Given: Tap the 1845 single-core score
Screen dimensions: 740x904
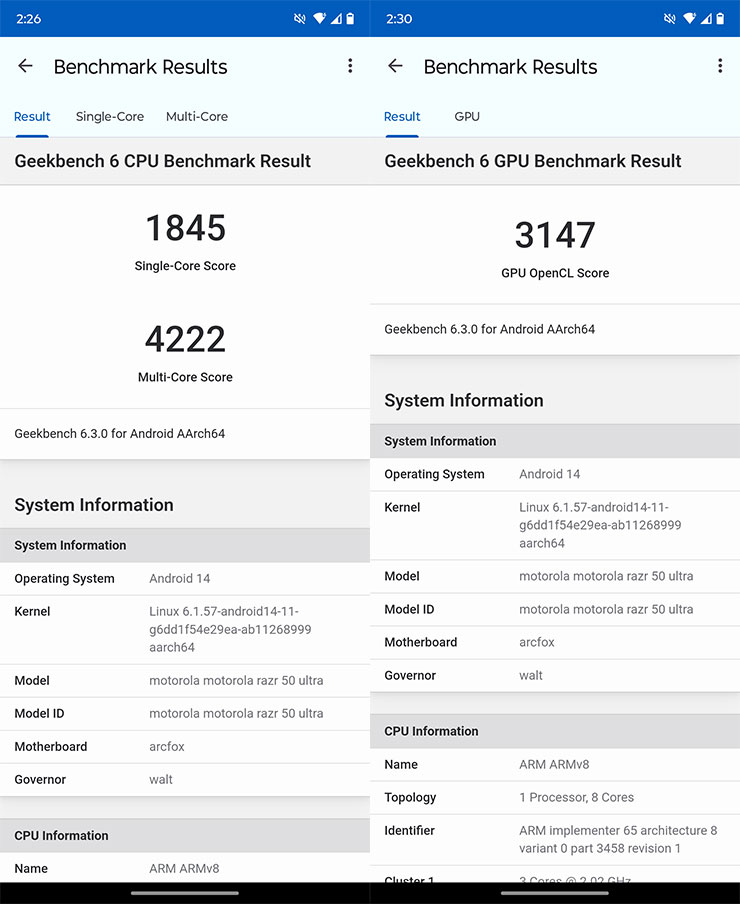Looking at the screenshot, I should pyautogui.click(x=185, y=228).
